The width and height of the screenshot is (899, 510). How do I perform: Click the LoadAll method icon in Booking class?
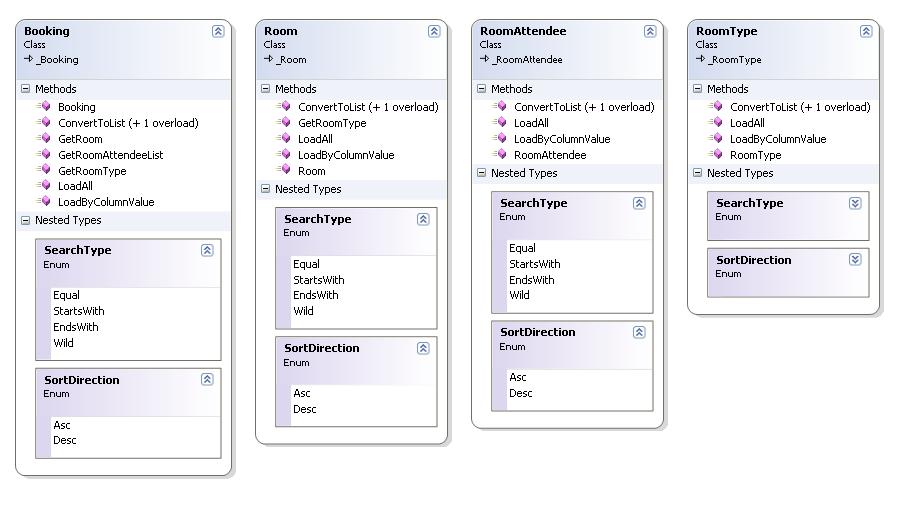point(44,185)
